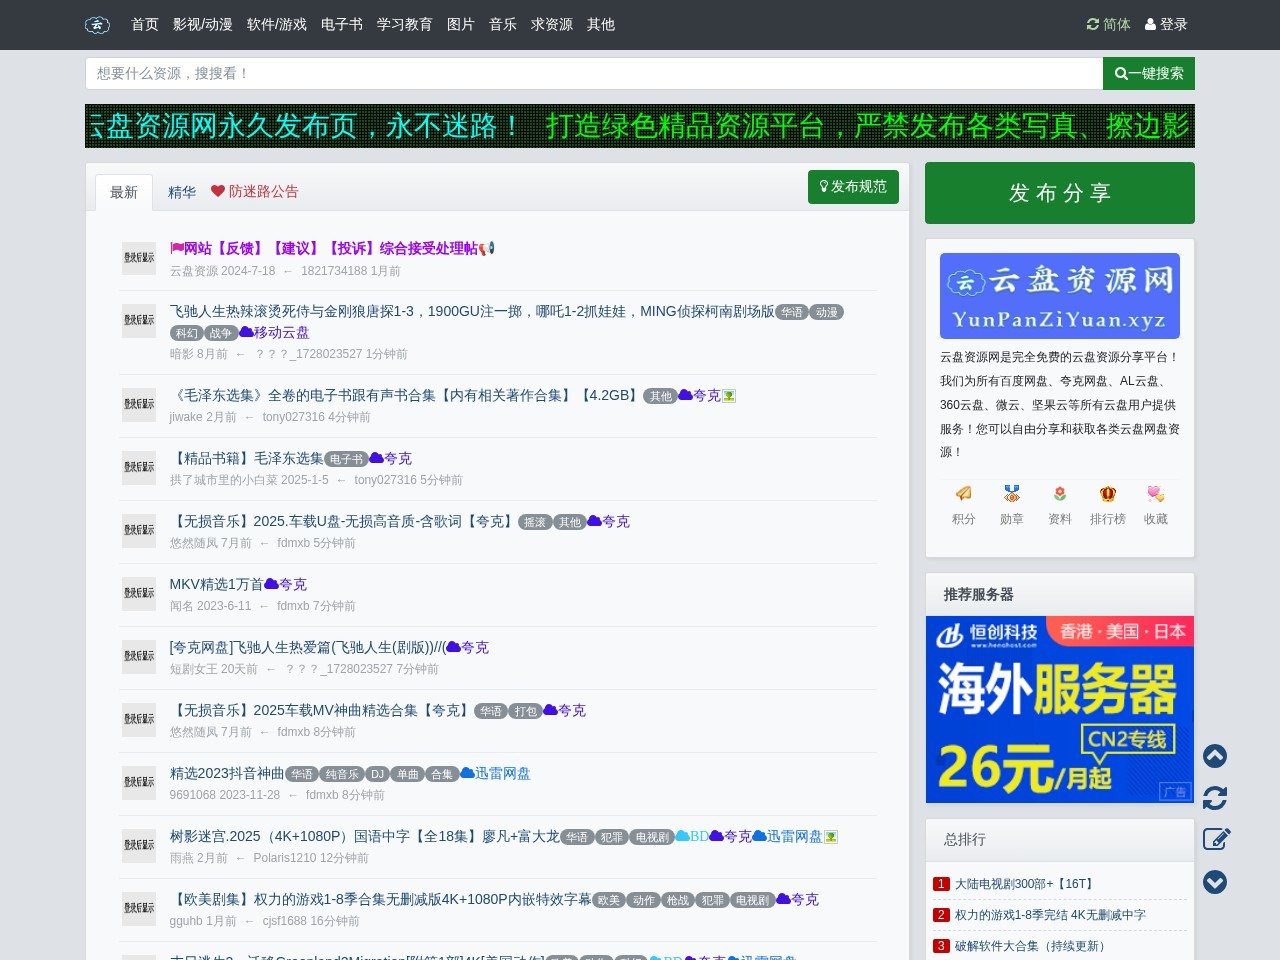This screenshot has height=960, width=1280.
Task: Click the floating edit pencil icon
Action: (x=1215, y=840)
